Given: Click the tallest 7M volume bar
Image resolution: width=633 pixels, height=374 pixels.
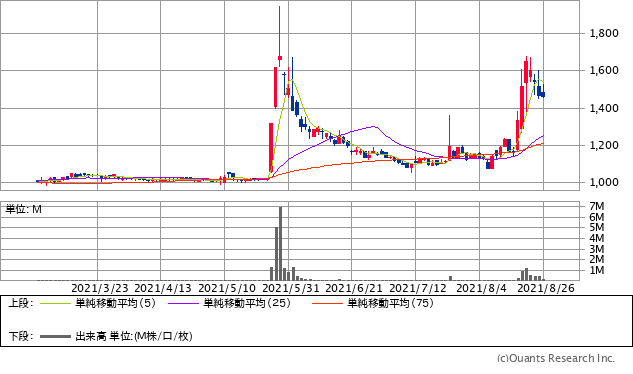Looking at the screenshot, I should click(281, 244).
